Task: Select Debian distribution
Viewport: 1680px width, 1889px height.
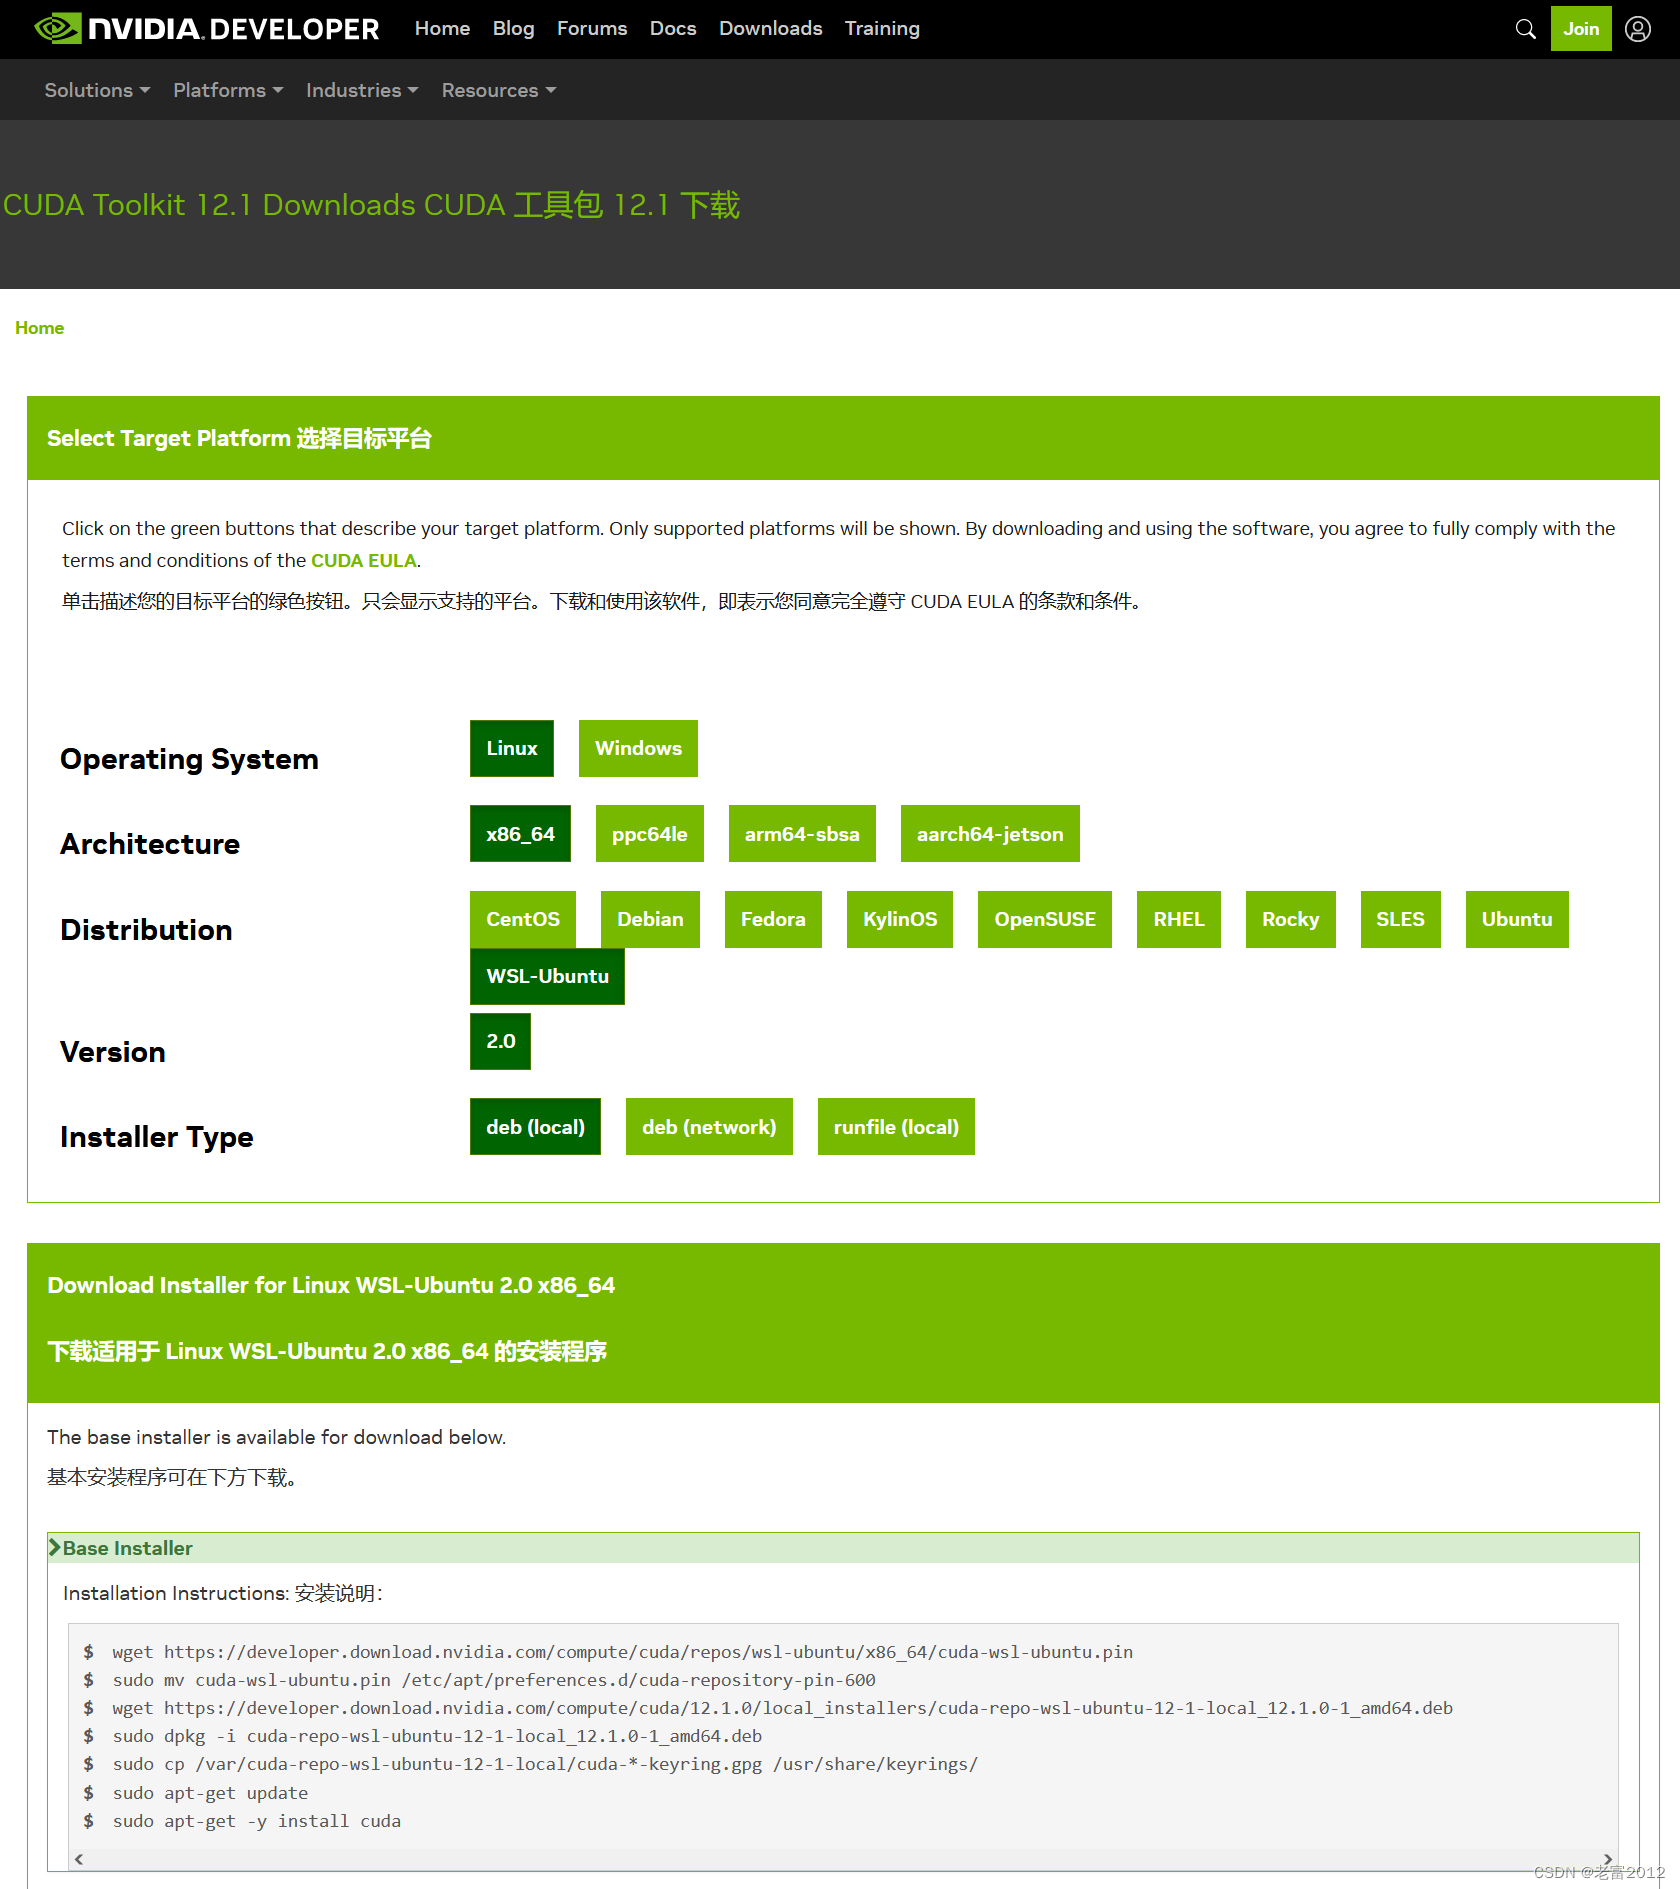Action: tap(650, 919)
